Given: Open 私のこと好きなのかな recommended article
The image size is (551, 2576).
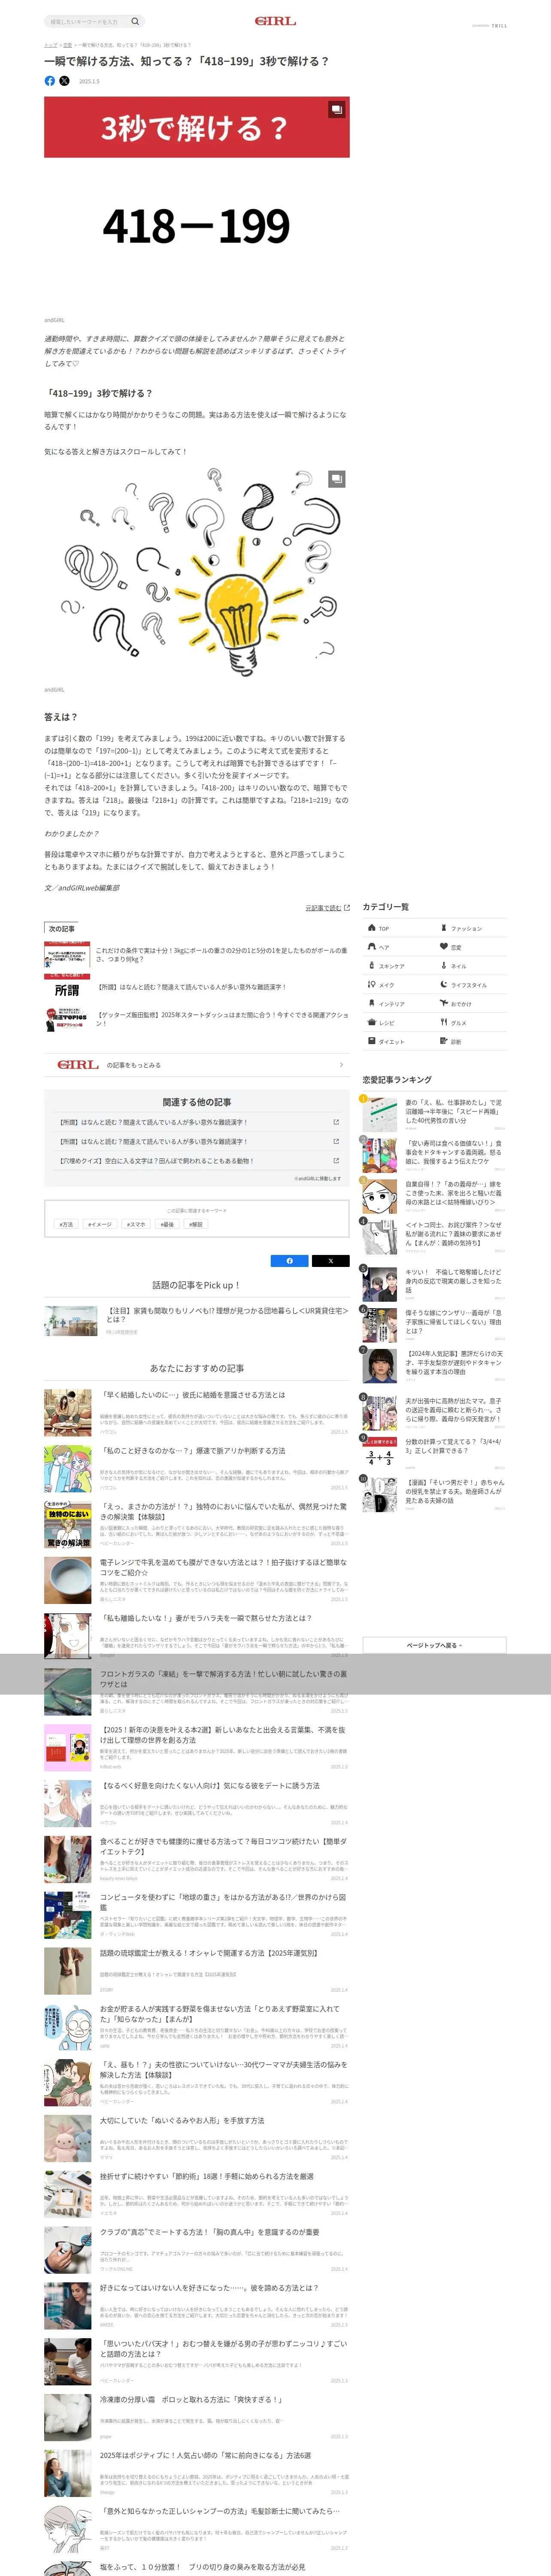Looking at the screenshot, I should pos(197,1468).
